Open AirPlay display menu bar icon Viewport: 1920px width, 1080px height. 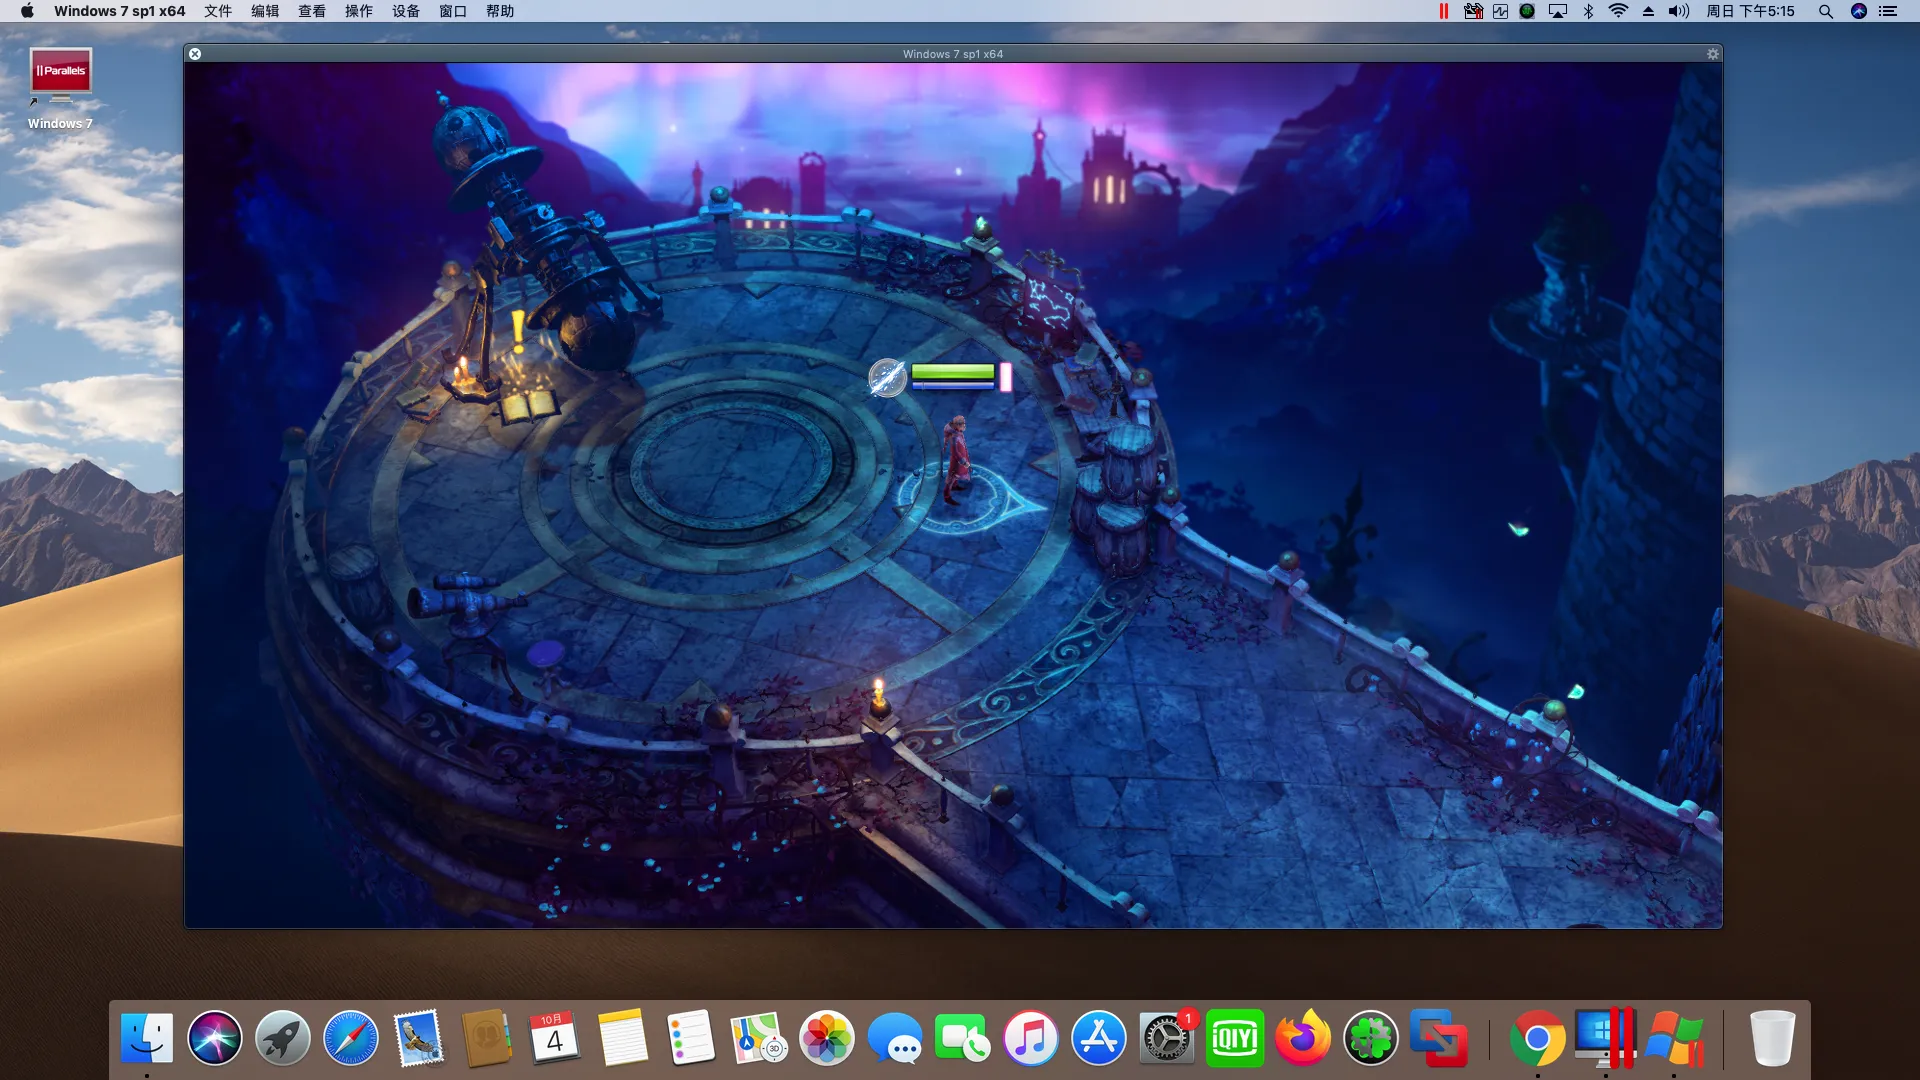(1557, 11)
